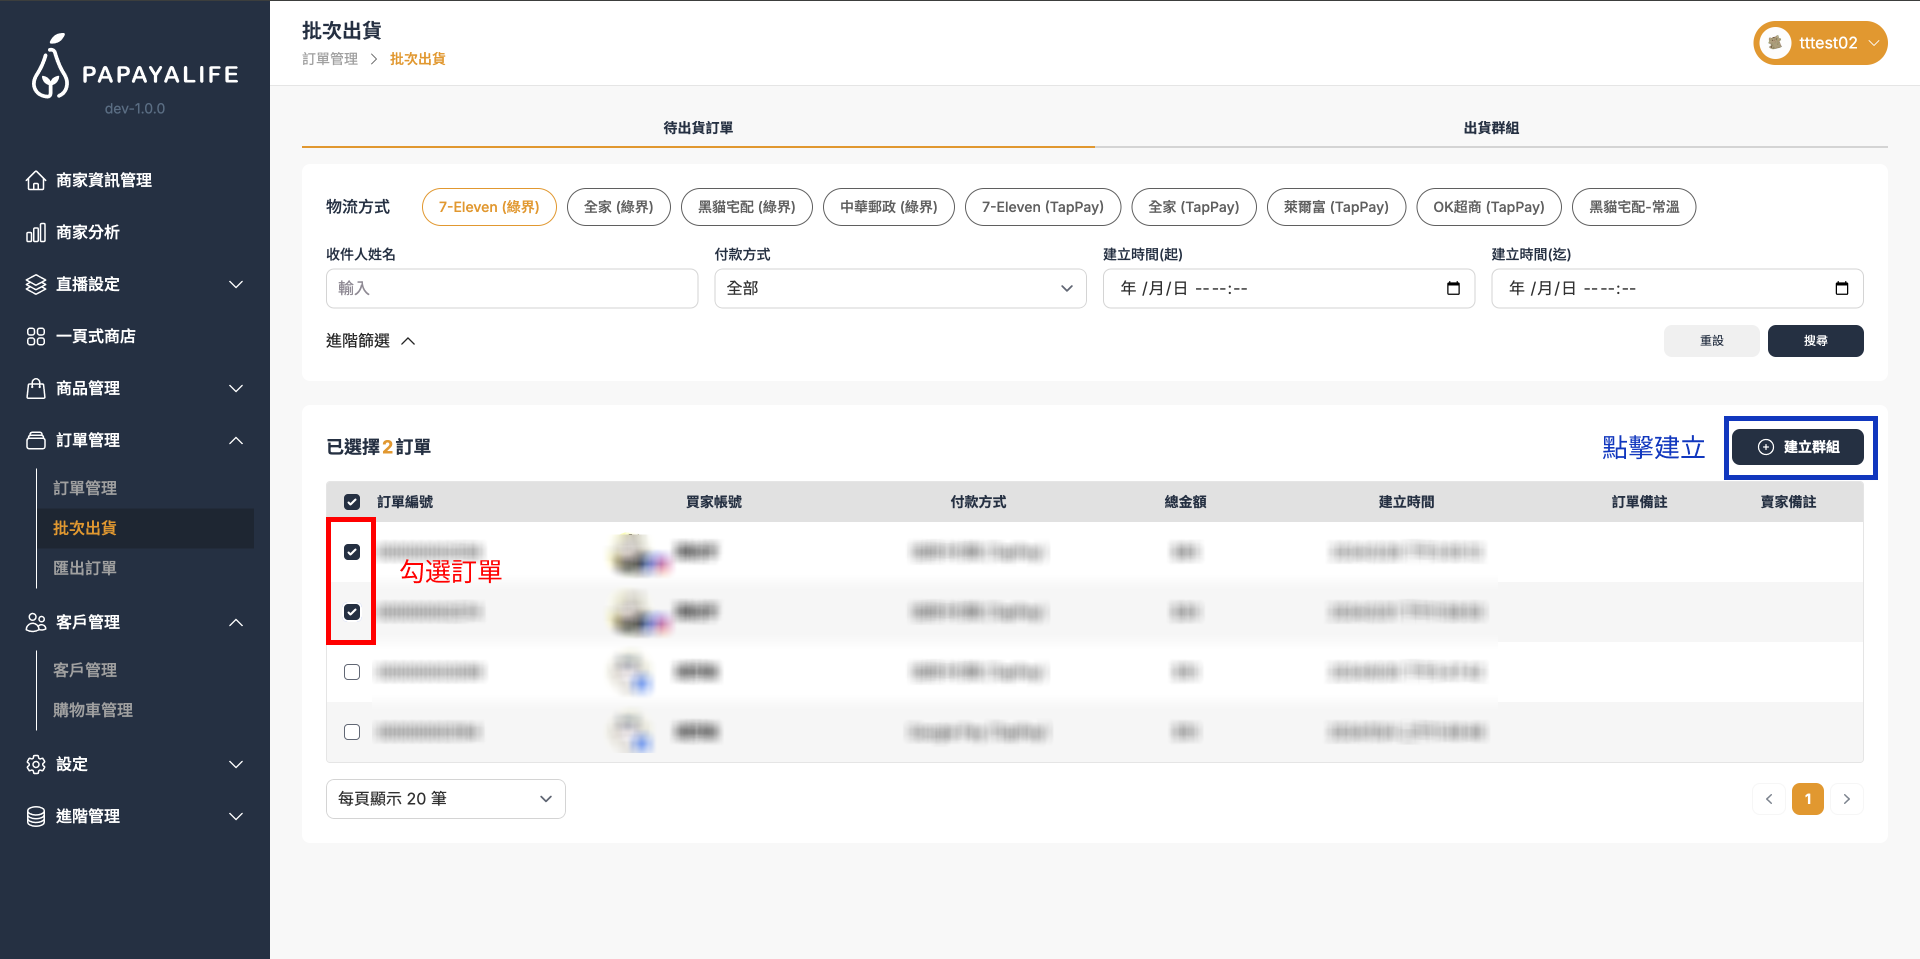
Task: Open the 每頁顯示 20 筆 dropdown
Action: click(445, 799)
